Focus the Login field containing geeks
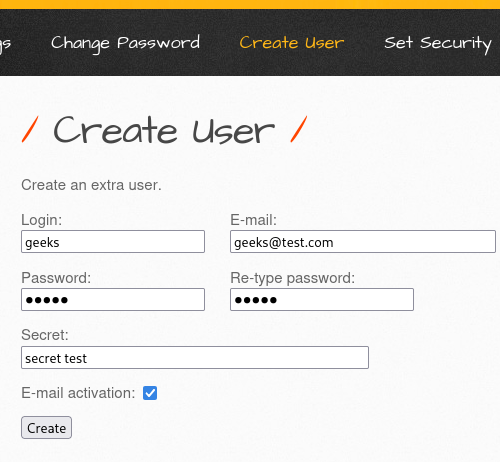This screenshot has width=500, height=462. 113,242
